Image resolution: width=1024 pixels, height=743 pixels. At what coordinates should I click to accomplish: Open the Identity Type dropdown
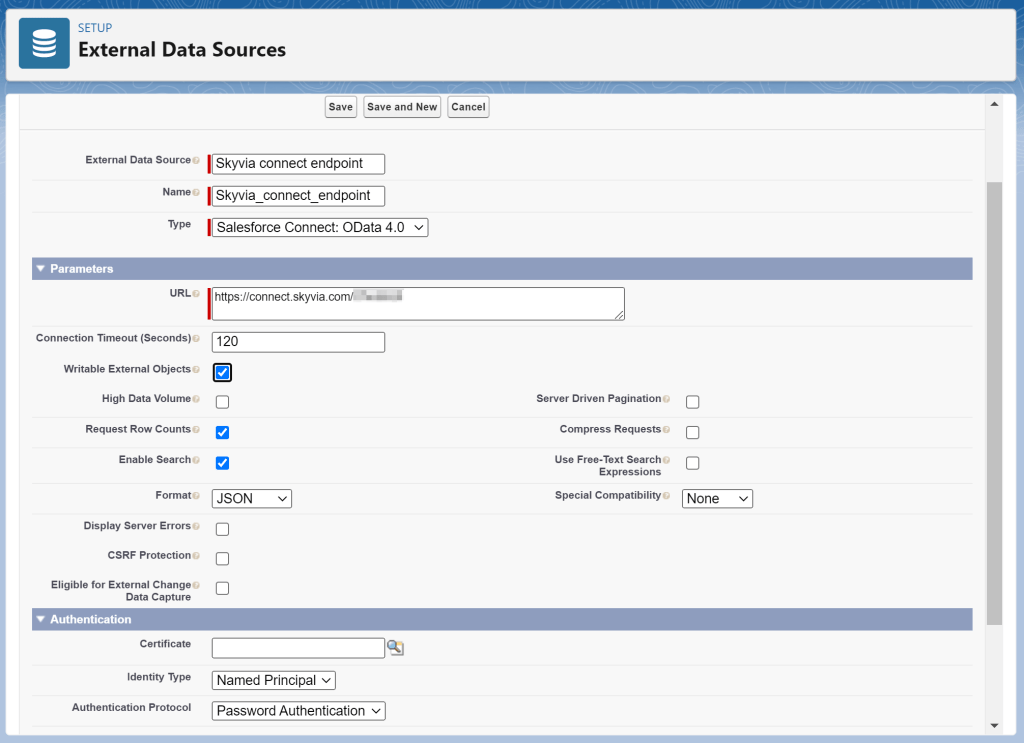pyautogui.click(x=272, y=680)
